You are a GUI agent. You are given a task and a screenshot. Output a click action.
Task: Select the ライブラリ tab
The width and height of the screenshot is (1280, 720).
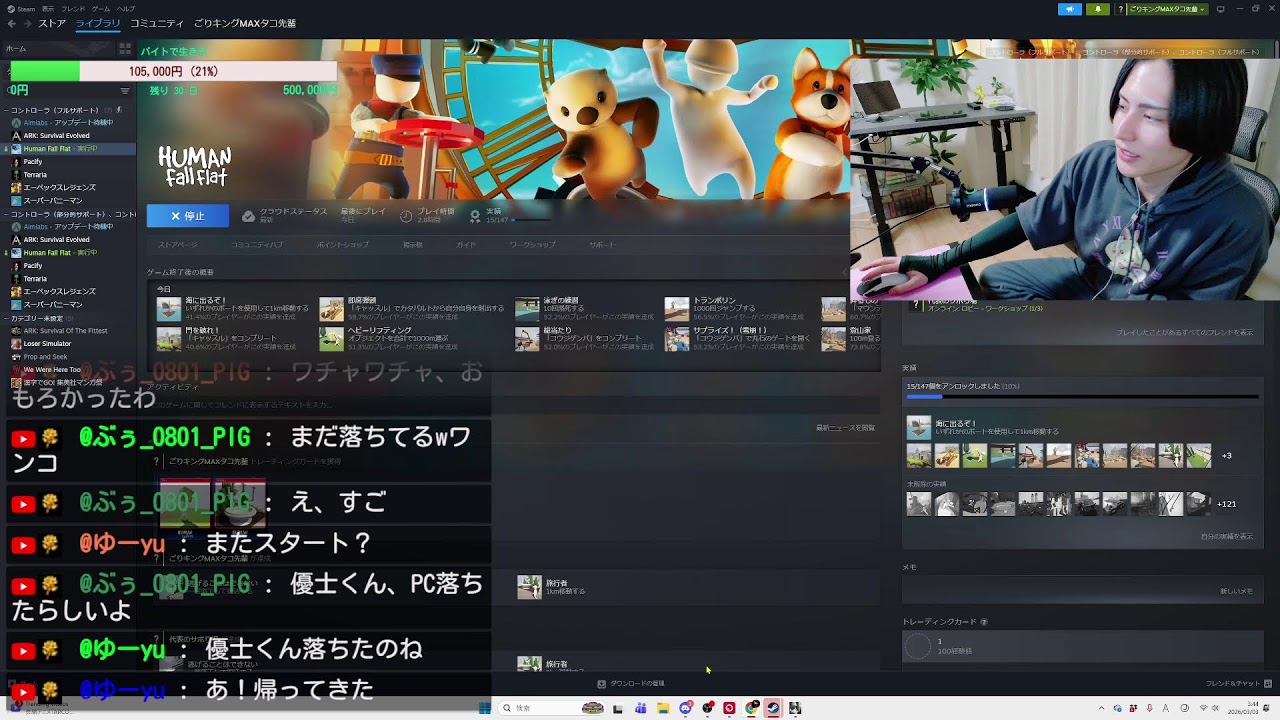[98, 23]
